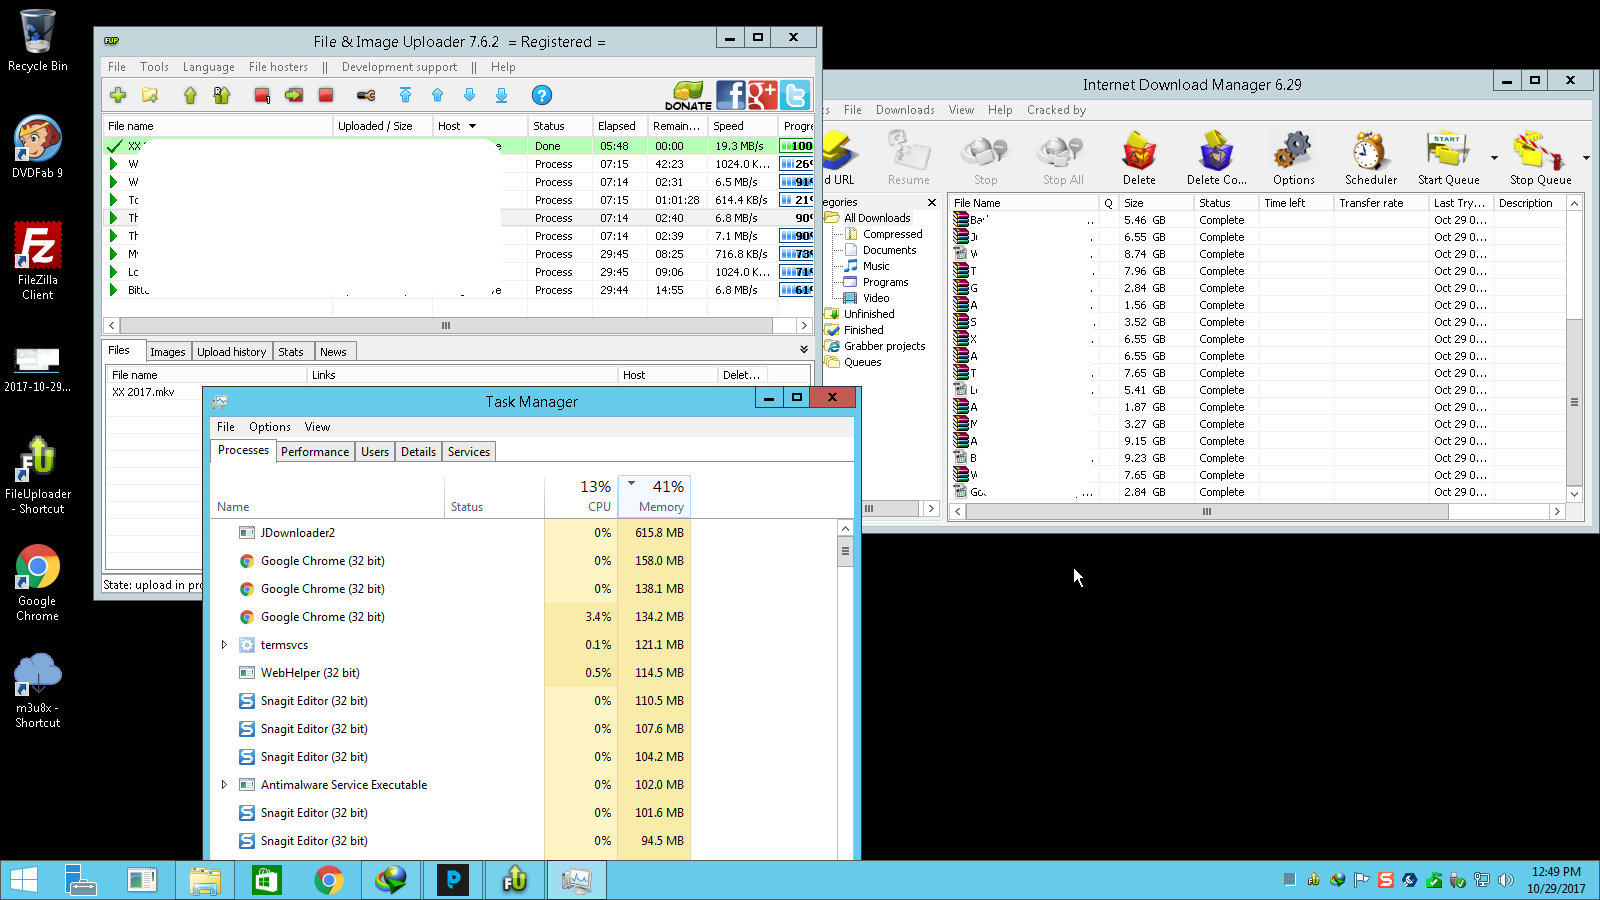
Task: Expand the termsvcs process group
Action: 224,645
